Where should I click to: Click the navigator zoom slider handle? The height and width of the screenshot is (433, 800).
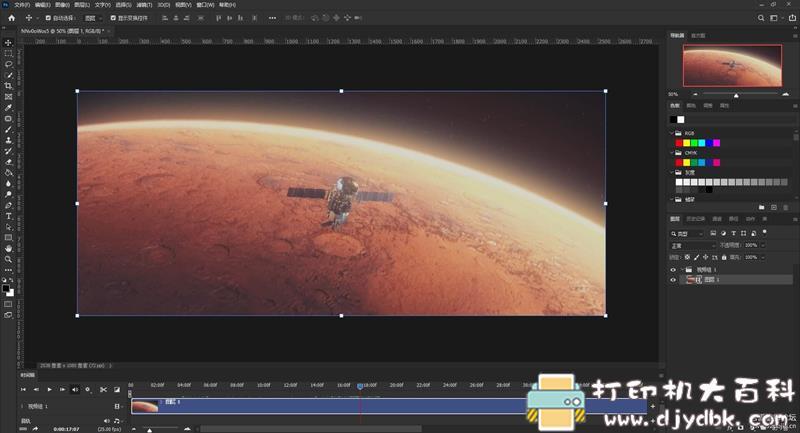pyautogui.click(x=736, y=95)
